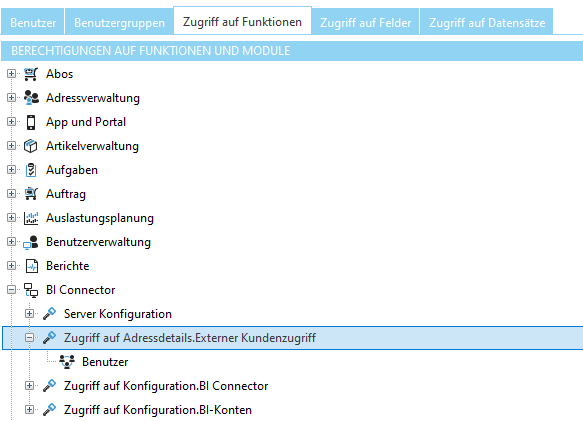583x421 pixels.
Task: Collapse Zugriff auf Adressdetails.Externer Kundenzugriff node
Action: (x=29, y=337)
